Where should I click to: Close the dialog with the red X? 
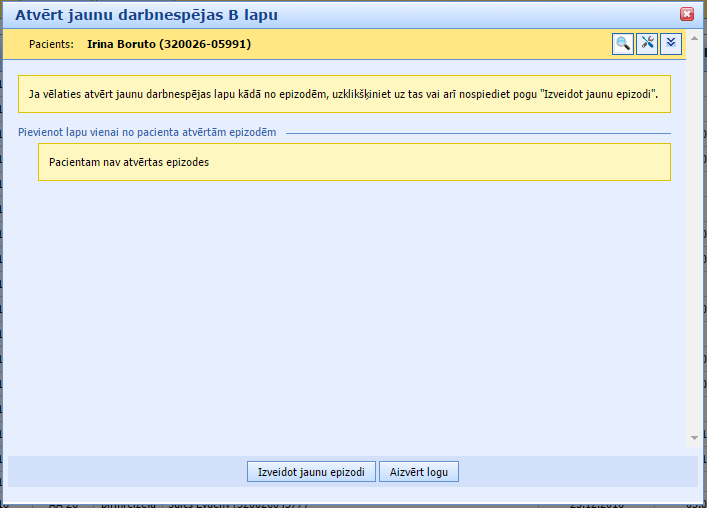tap(687, 14)
